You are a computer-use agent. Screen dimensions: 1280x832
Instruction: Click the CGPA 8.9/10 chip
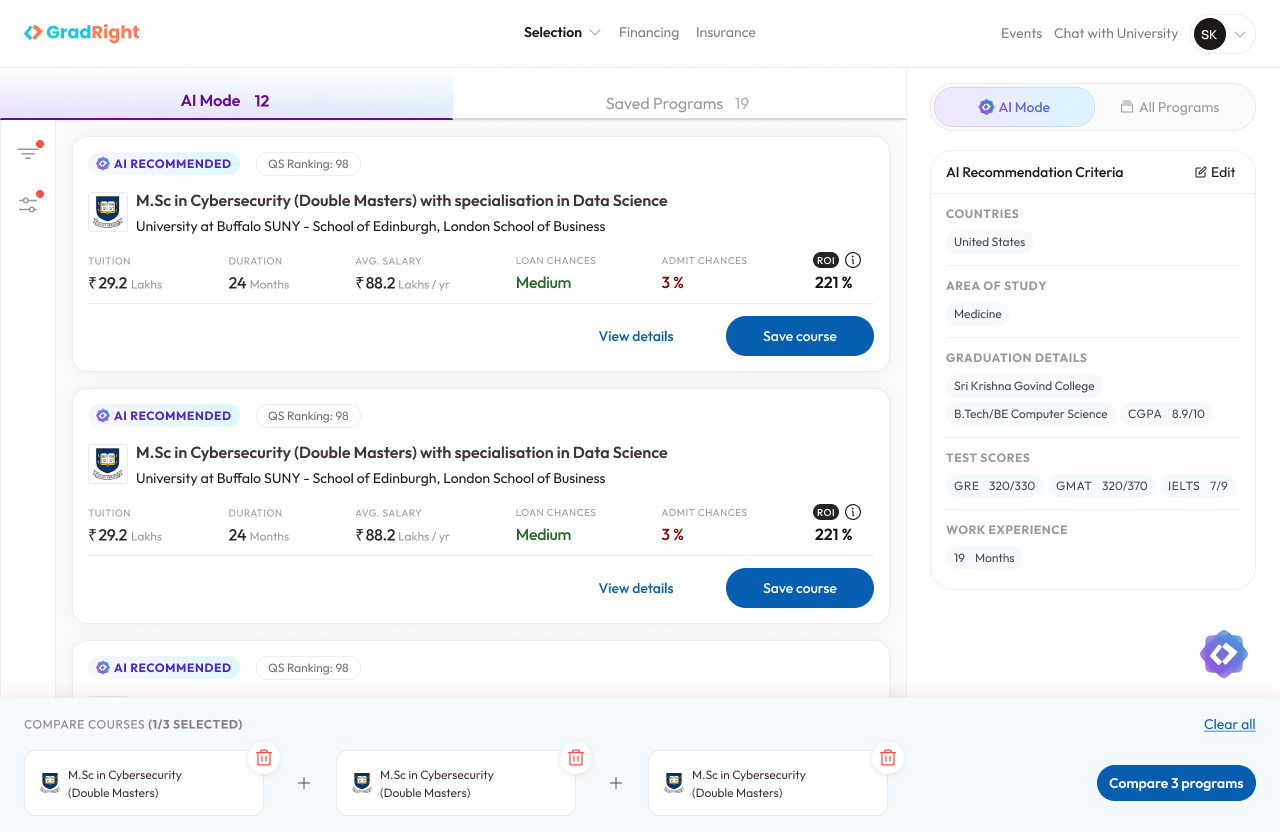point(1166,414)
